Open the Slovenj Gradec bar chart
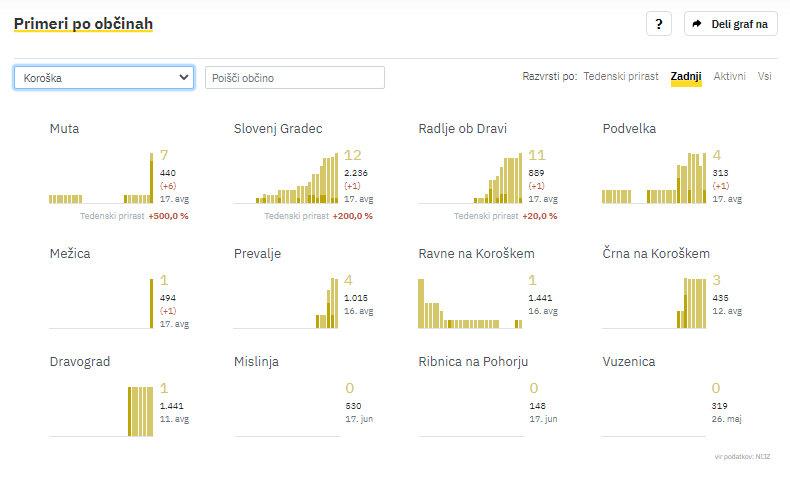The width and height of the screenshot is (790, 482). point(286,180)
